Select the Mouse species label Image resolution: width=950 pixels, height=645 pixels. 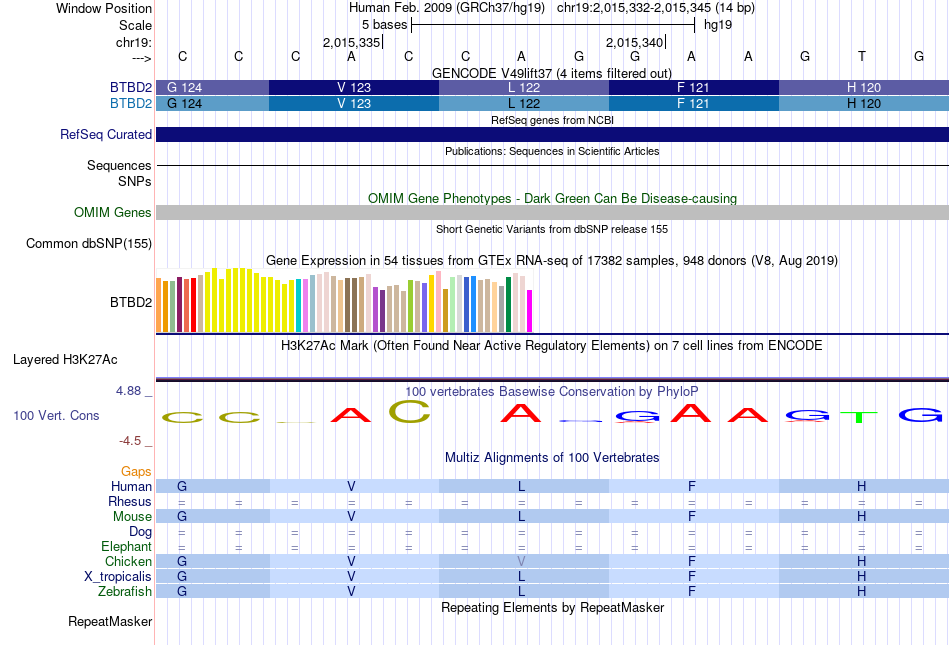coord(132,517)
